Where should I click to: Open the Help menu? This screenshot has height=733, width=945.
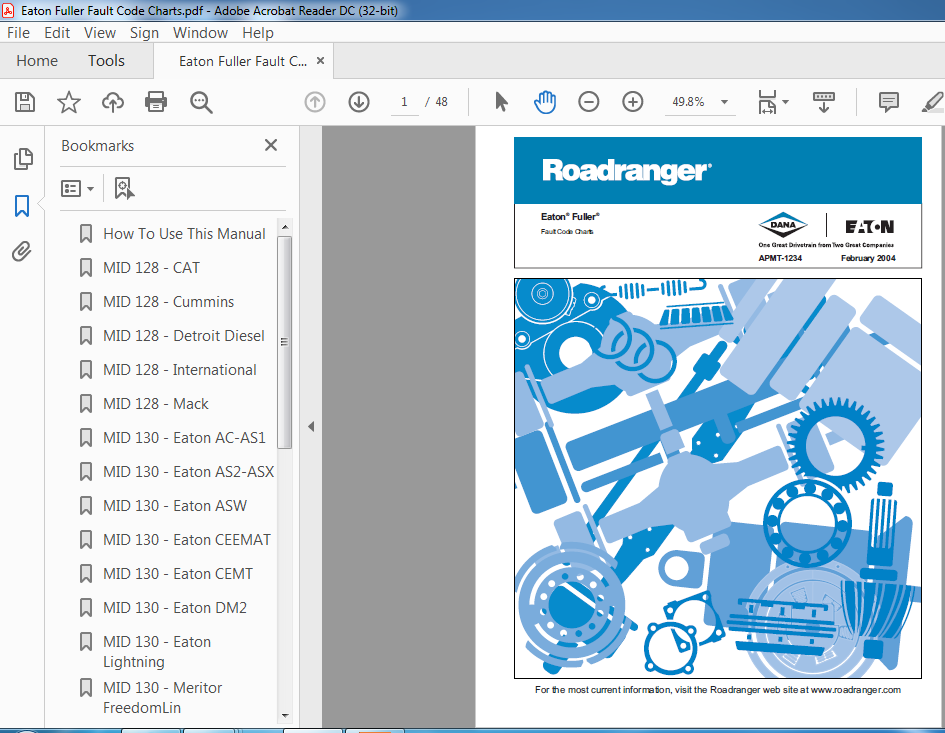click(x=258, y=33)
